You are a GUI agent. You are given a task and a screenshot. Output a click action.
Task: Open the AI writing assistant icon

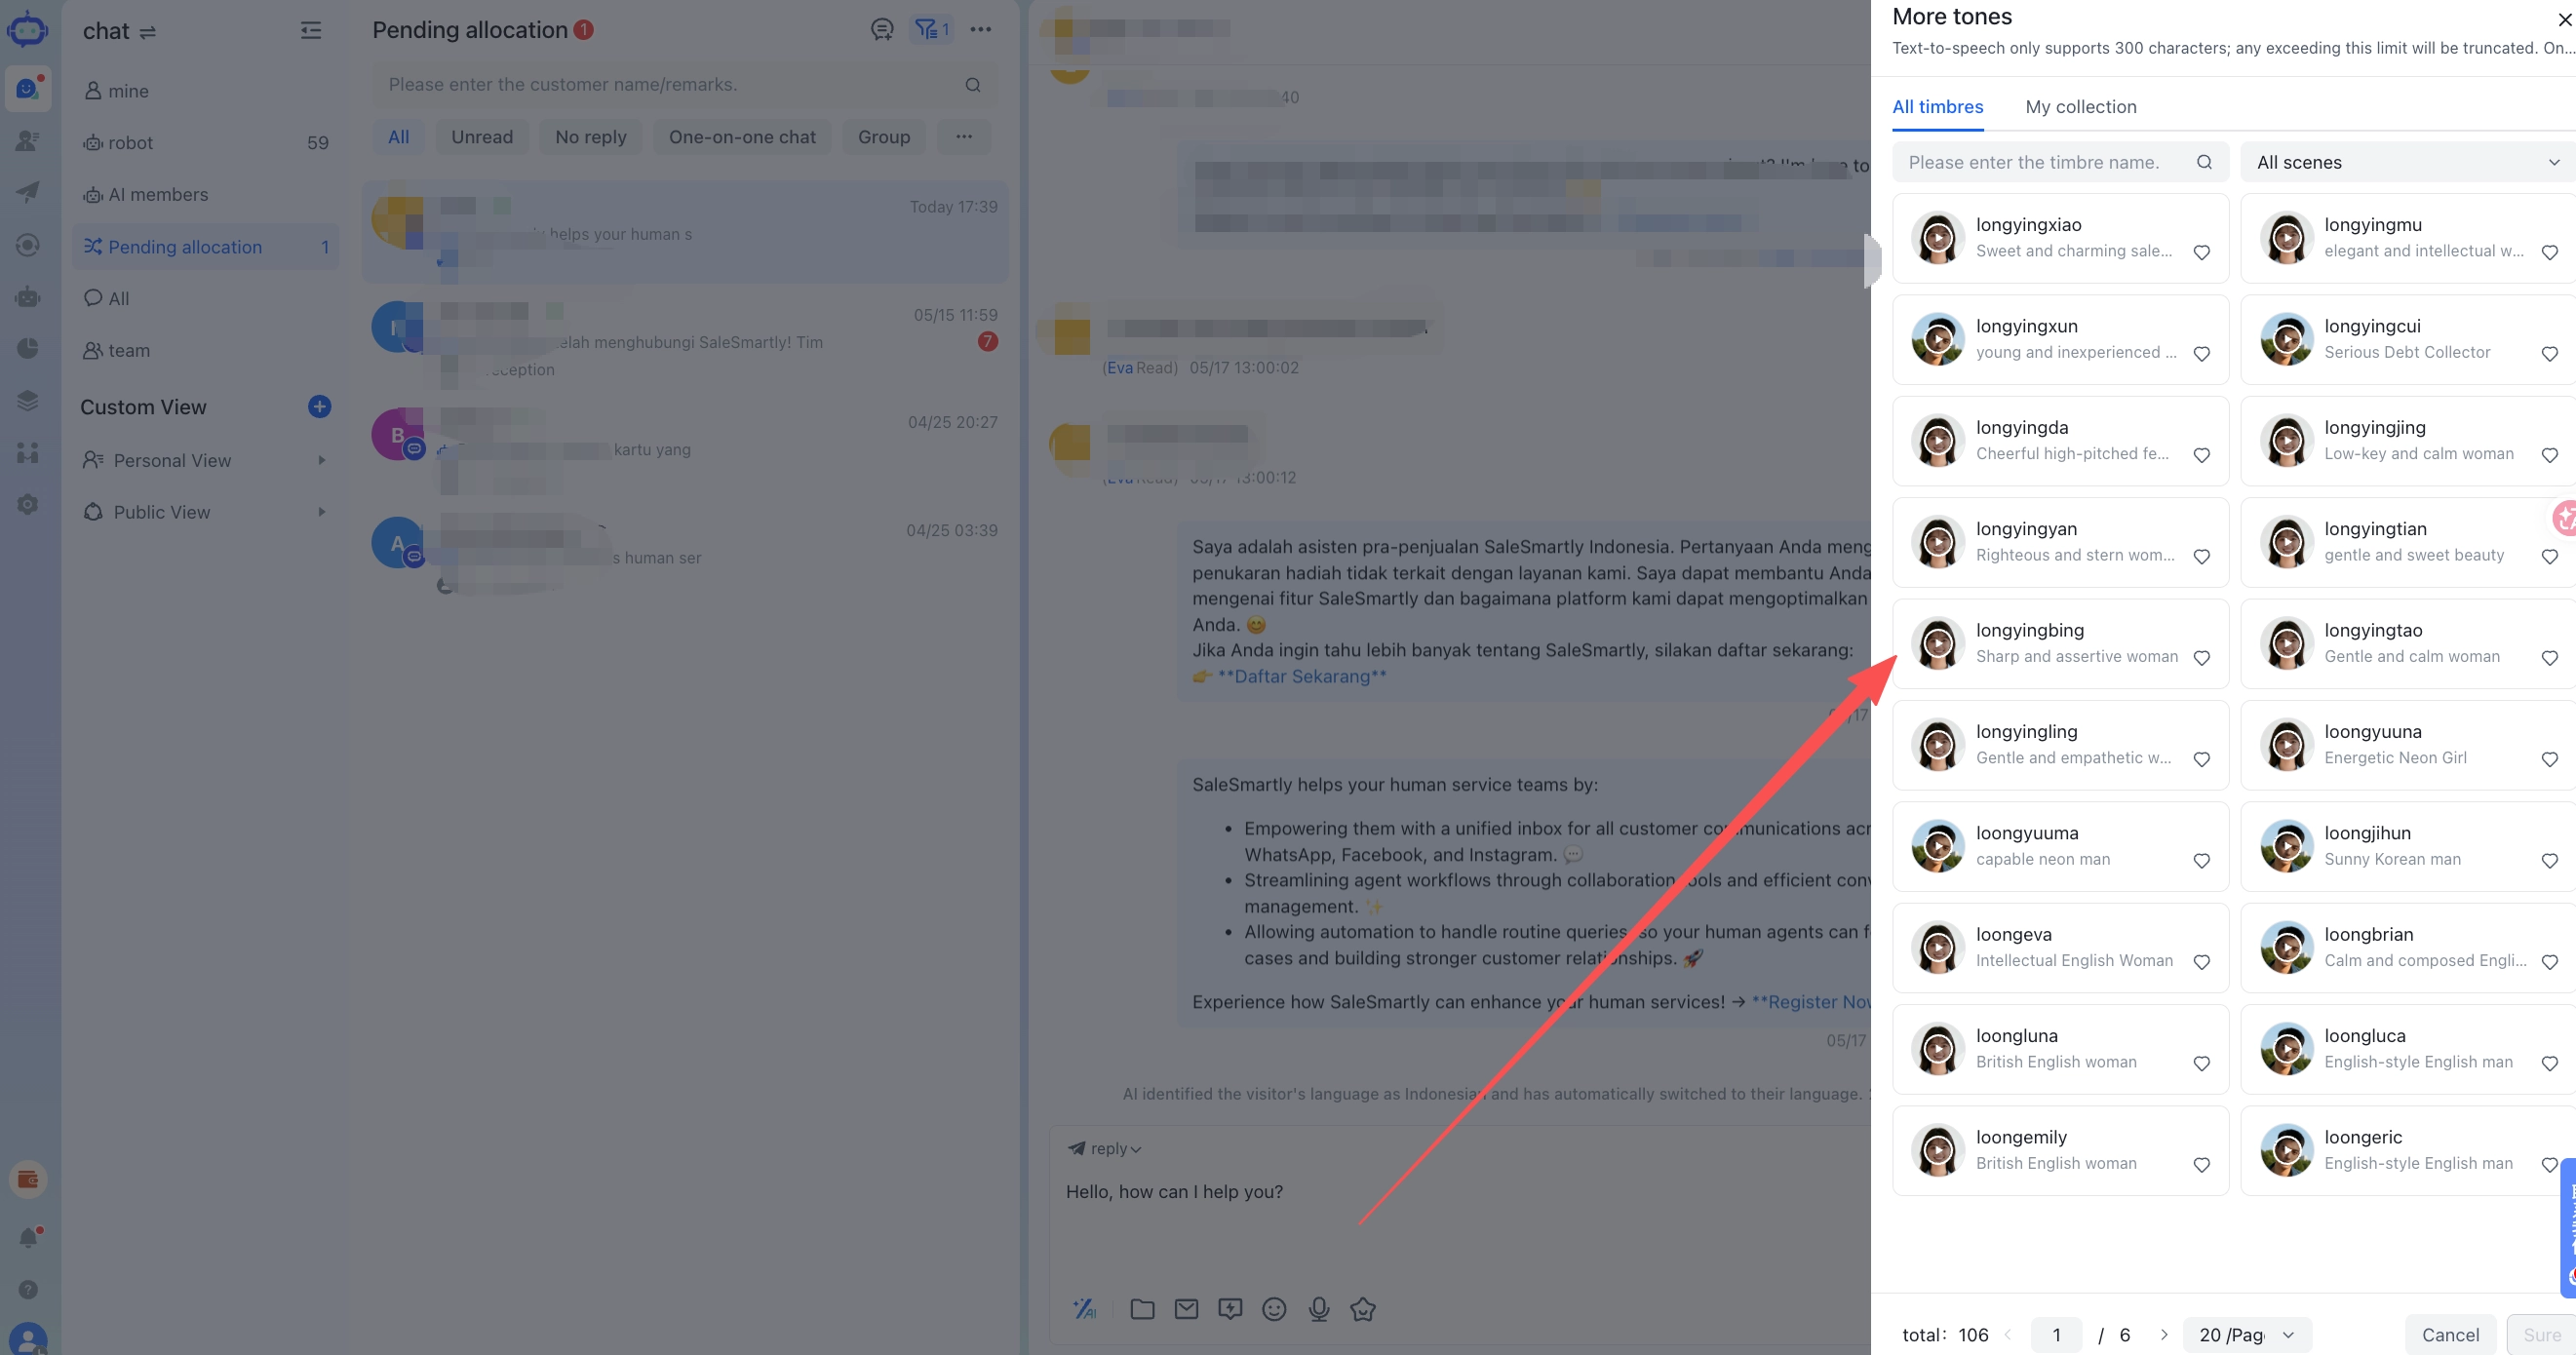pyautogui.click(x=1085, y=1309)
